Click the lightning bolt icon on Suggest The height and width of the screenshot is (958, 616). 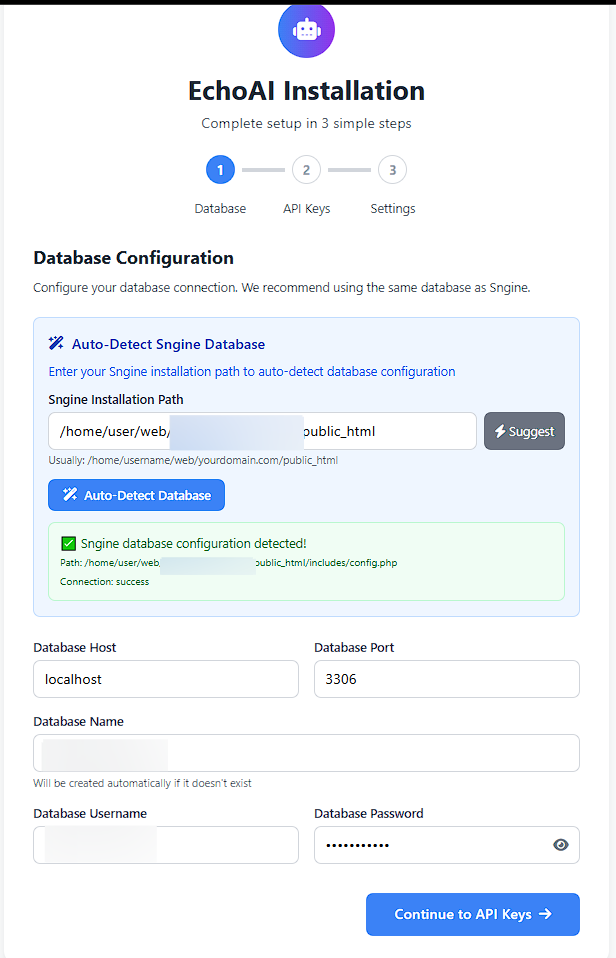click(x=501, y=432)
